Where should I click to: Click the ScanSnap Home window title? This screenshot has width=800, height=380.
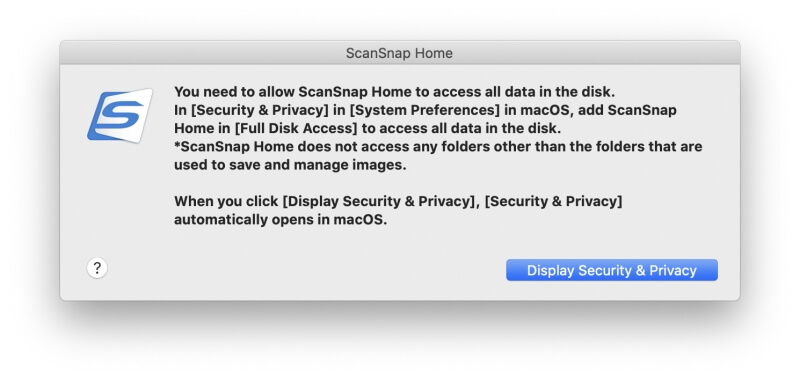(x=399, y=53)
